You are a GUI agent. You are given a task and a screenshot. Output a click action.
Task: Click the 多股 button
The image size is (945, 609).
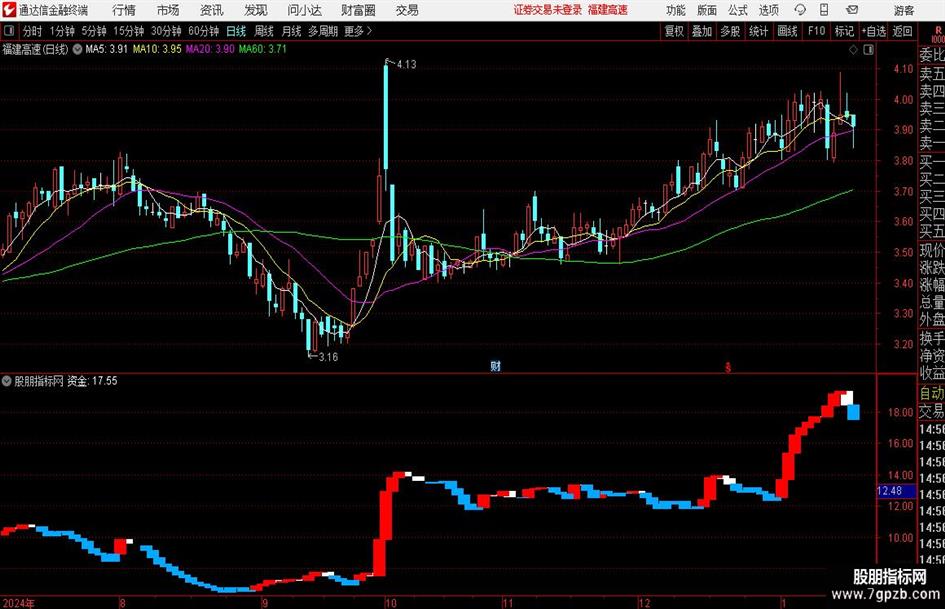click(730, 31)
